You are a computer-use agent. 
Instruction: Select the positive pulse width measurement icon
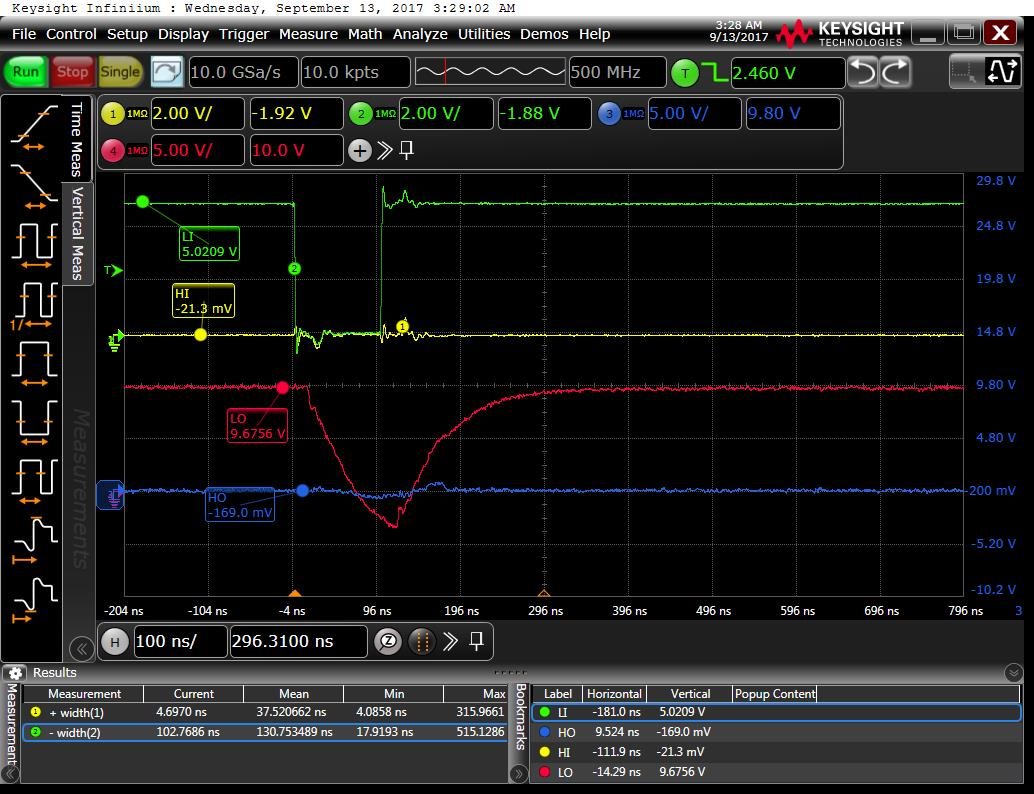34,363
